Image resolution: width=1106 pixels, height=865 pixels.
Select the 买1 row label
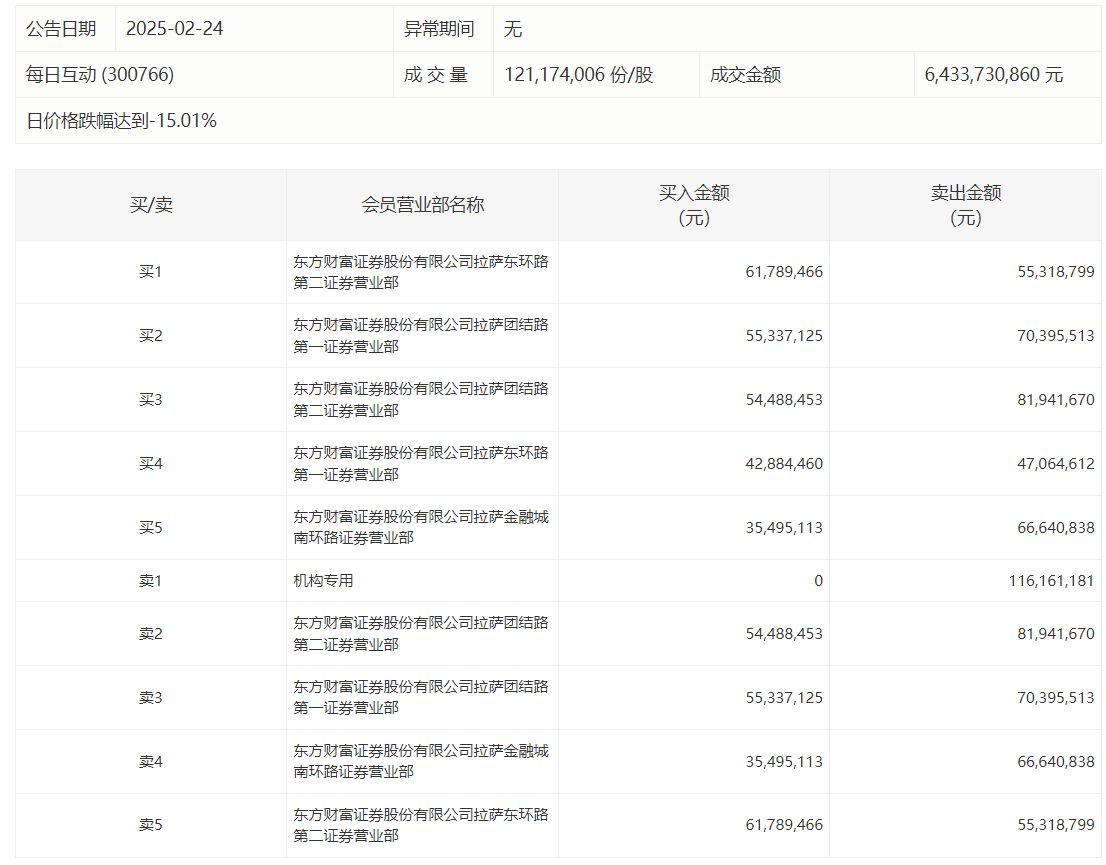tap(151, 272)
